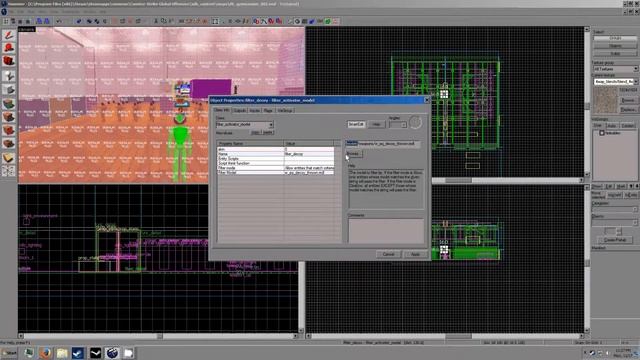Click the Help button in Object Properties

(x=376, y=124)
